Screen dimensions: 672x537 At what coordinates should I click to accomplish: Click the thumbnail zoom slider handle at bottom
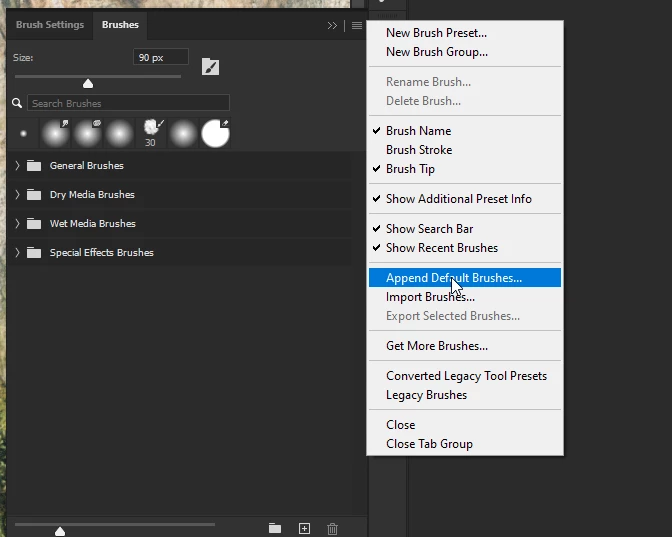[60, 531]
